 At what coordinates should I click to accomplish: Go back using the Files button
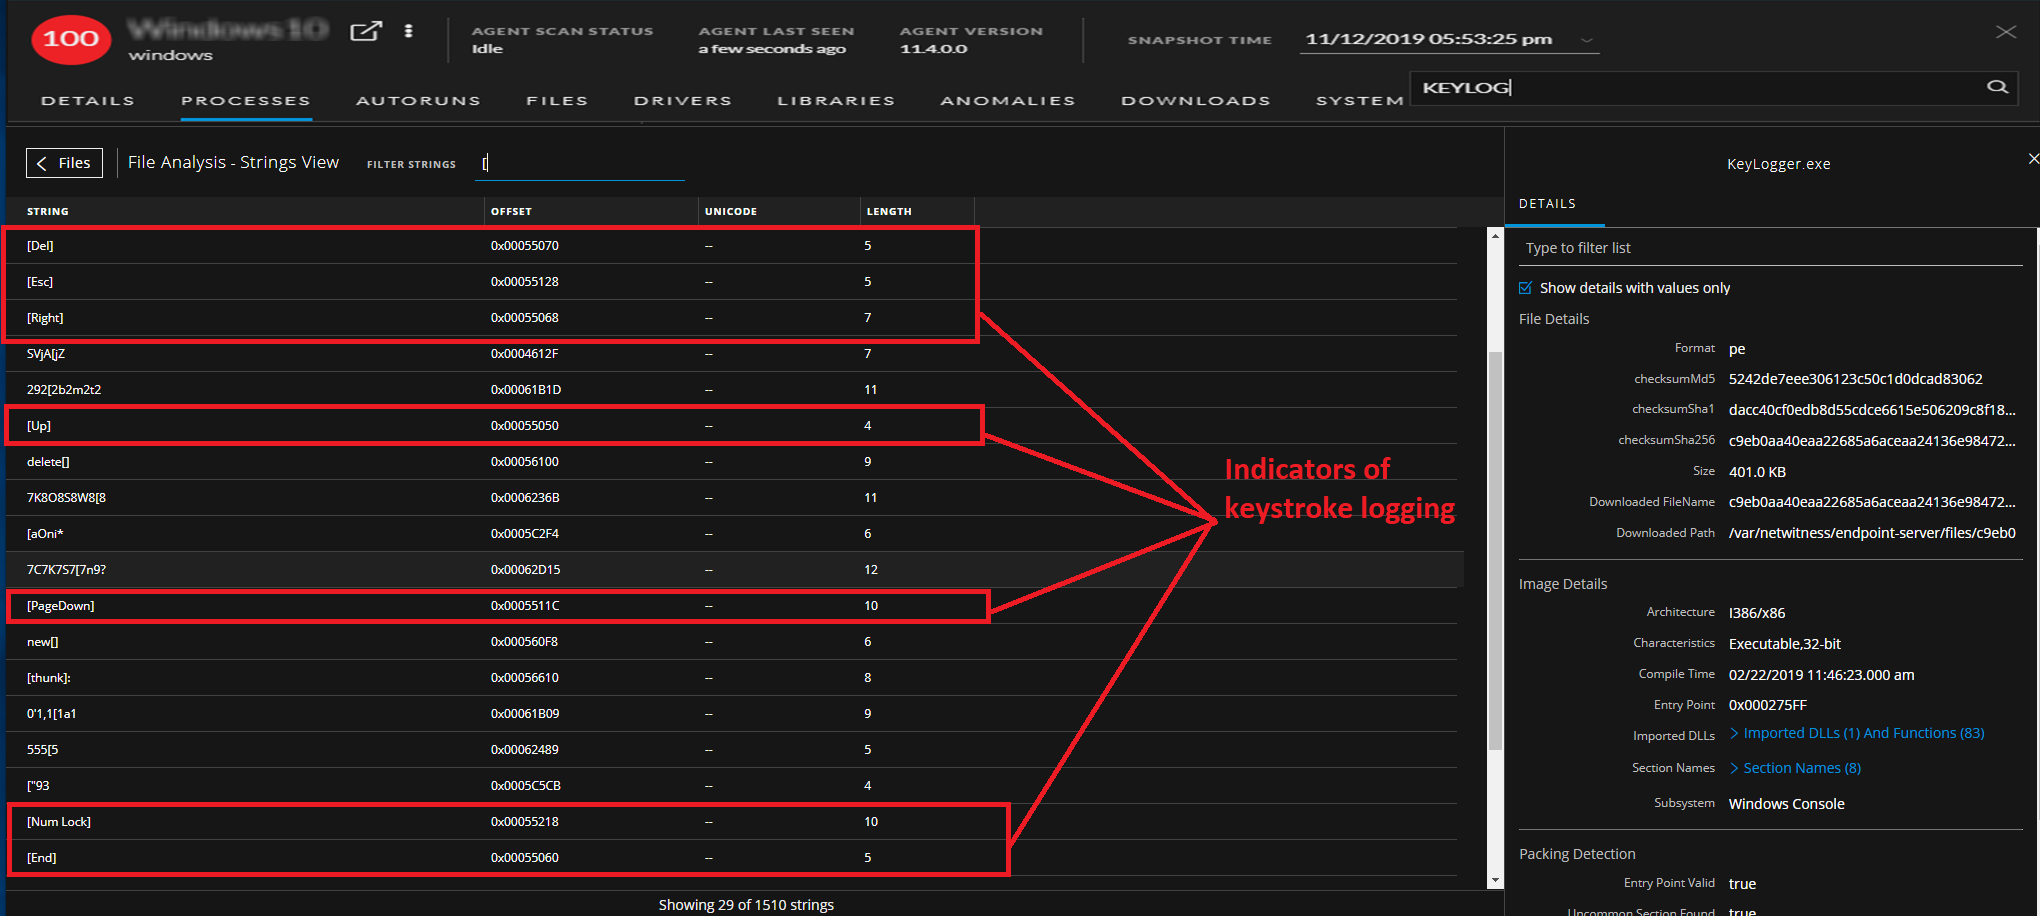tap(64, 163)
